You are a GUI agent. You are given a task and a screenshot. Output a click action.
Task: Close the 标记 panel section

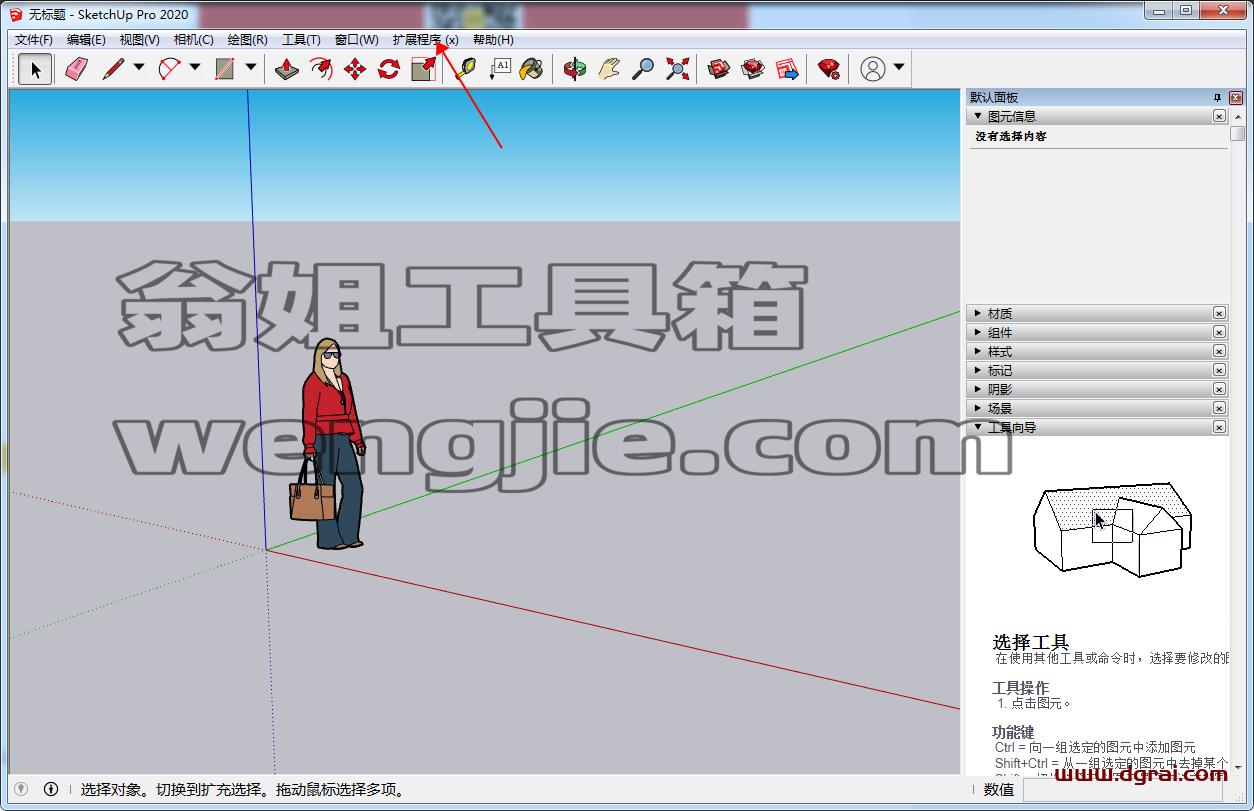coord(1219,370)
